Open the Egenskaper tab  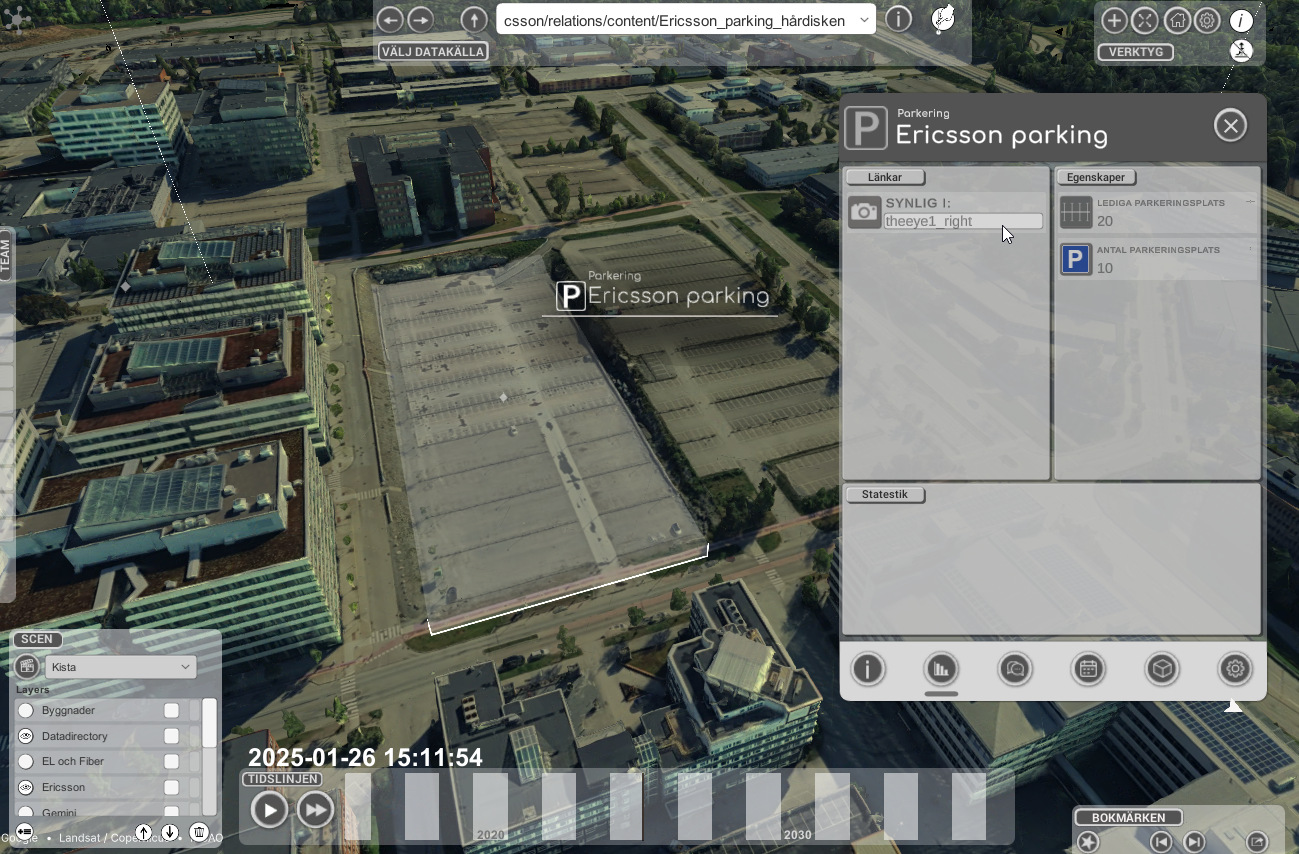point(1096,177)
